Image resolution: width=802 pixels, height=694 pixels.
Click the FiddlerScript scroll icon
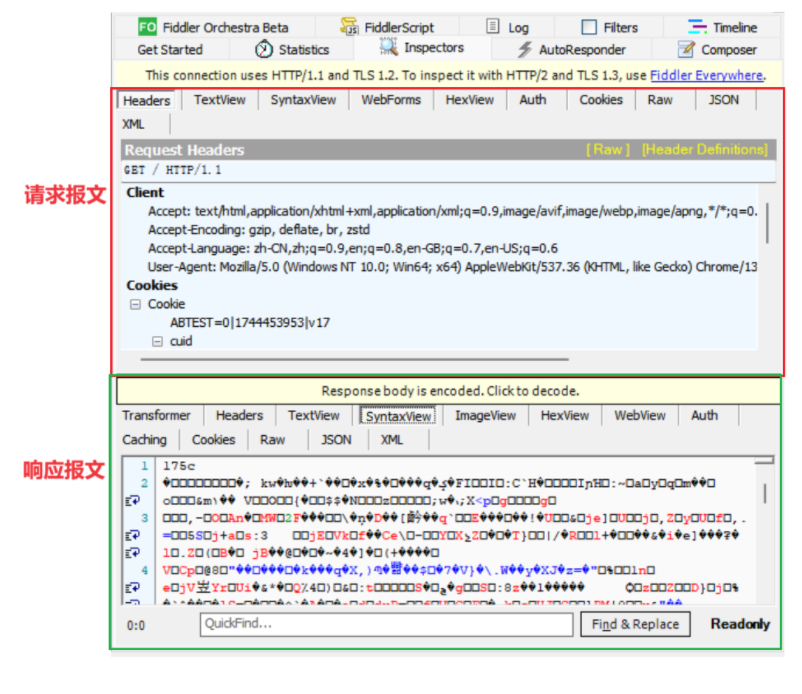[349, 27]
